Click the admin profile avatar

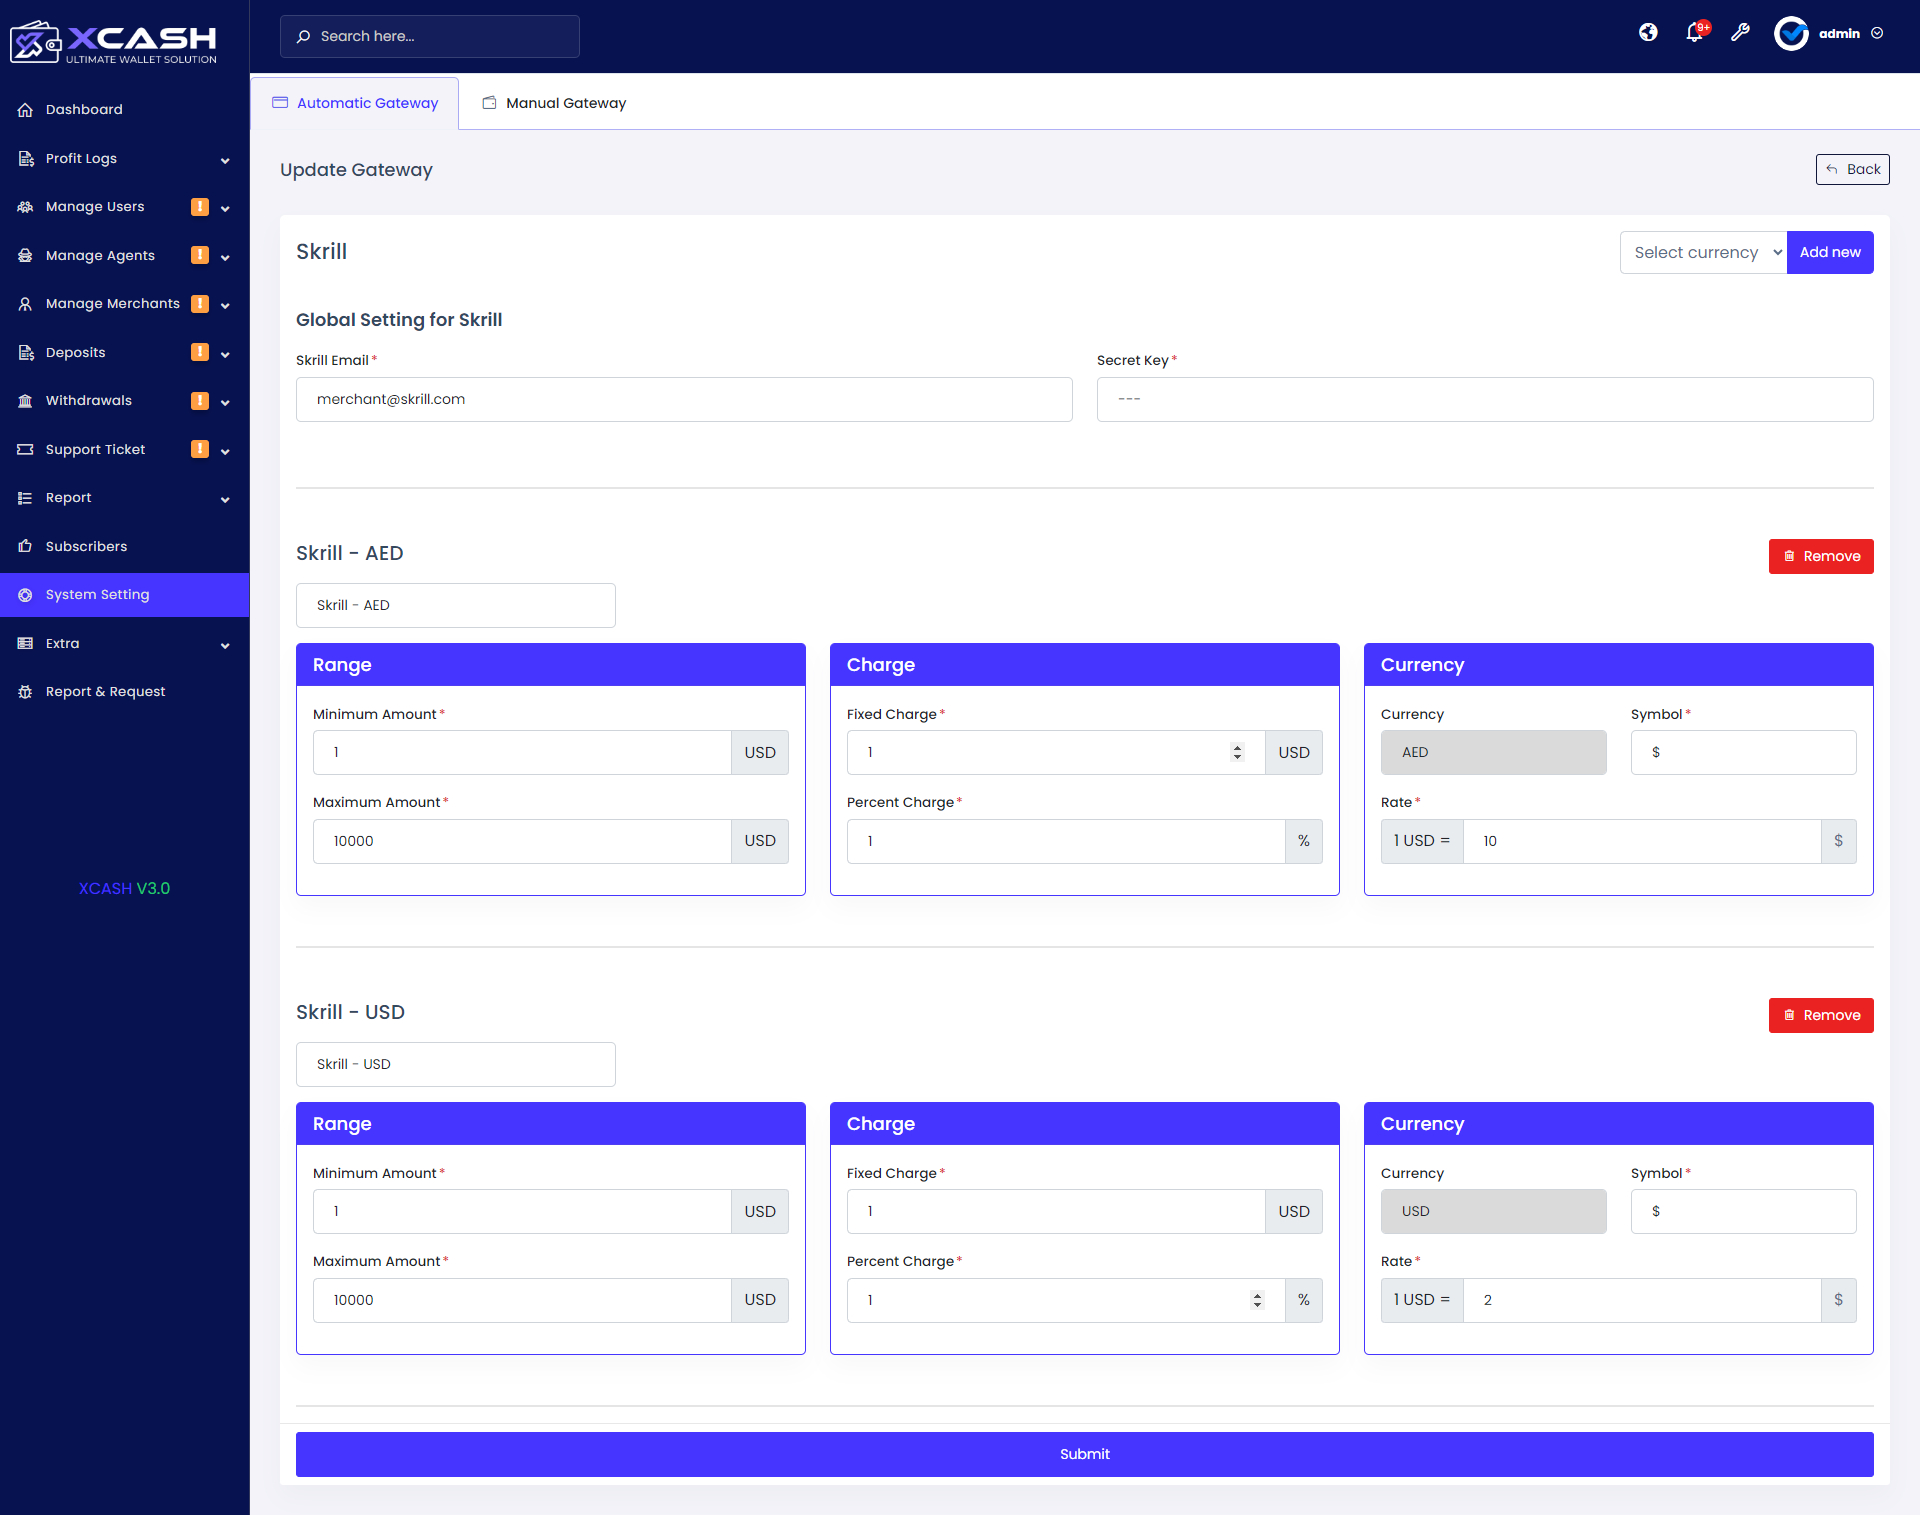[1790, 33]
